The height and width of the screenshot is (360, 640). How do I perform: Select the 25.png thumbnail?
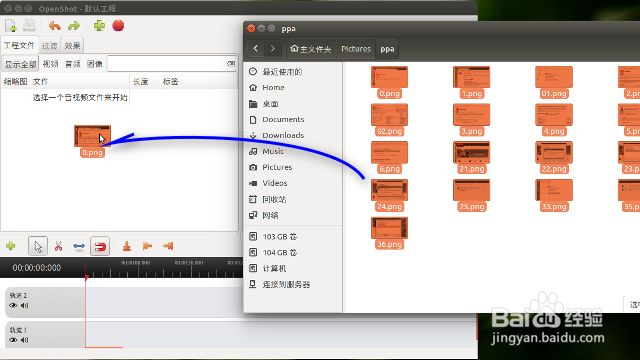click(x=471, y=190)
